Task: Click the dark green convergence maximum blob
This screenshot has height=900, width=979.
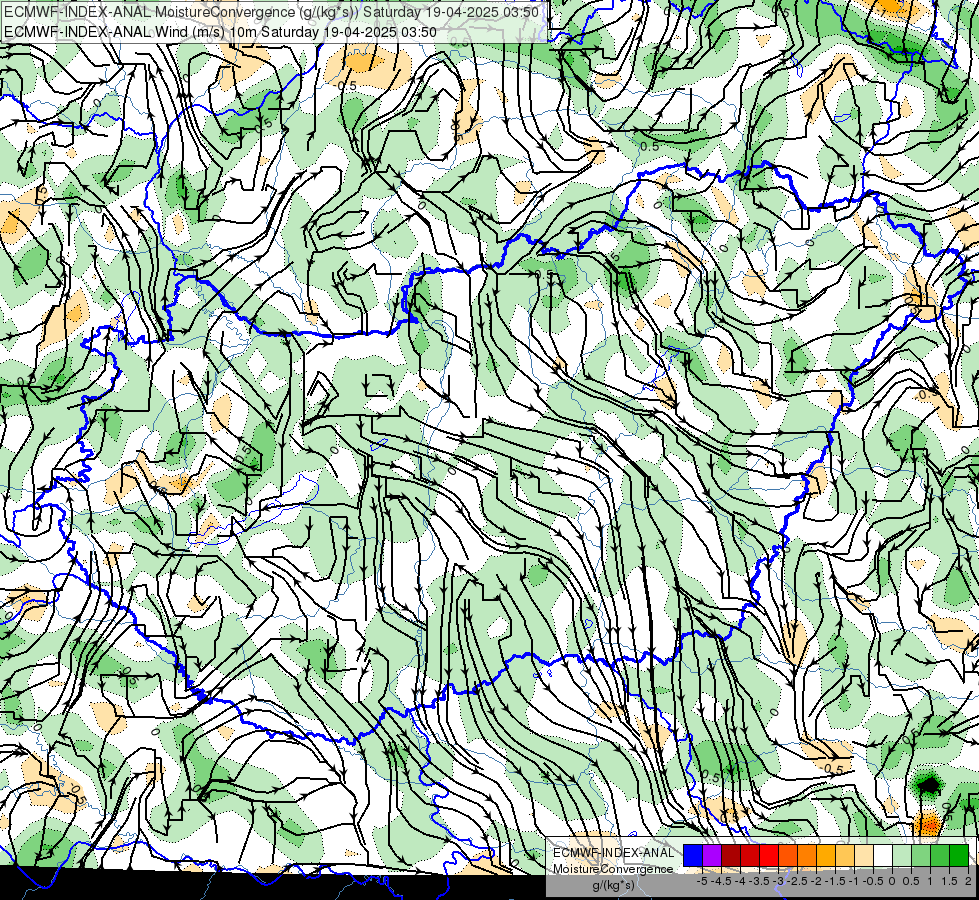Action: tap(928, 784)
